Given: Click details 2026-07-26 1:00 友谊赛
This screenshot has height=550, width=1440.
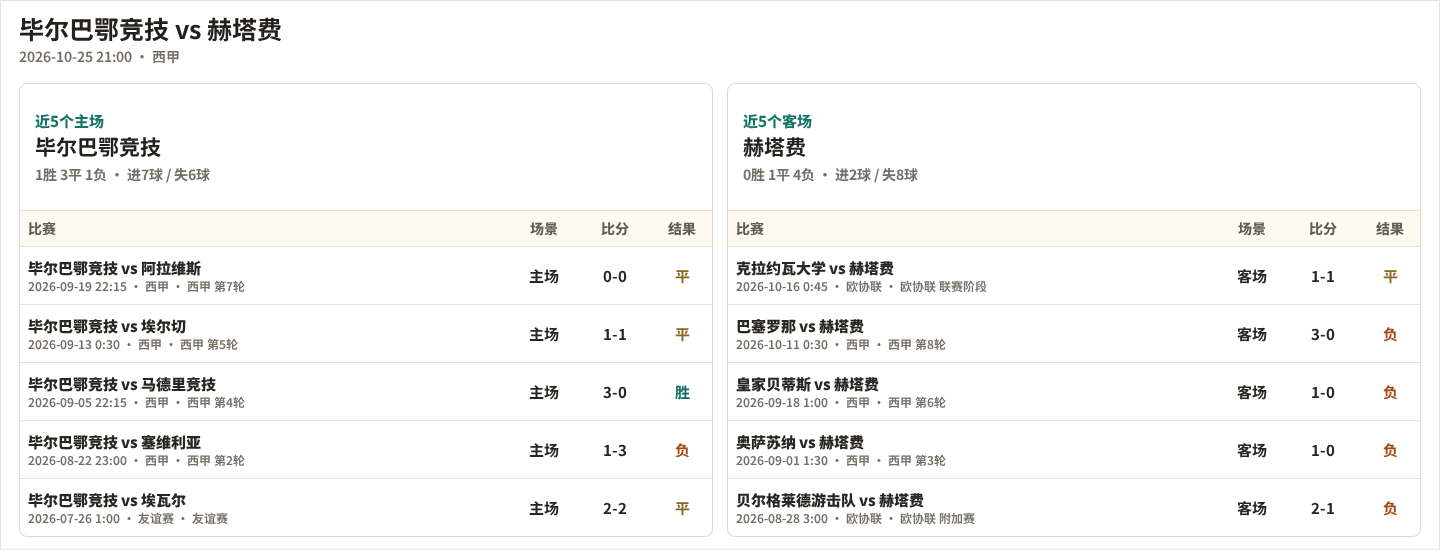Looking at the screenshot, I should pos(128,519).
